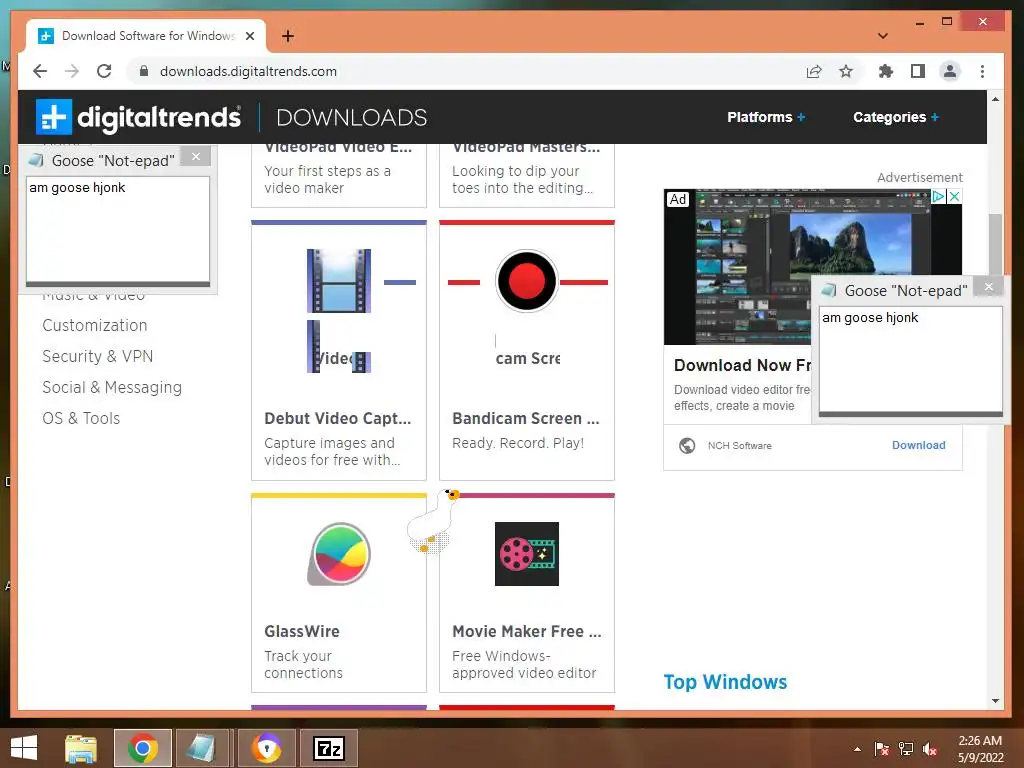Open the Chrome profile avatar
1024x768 pixels.
[950, 71]
